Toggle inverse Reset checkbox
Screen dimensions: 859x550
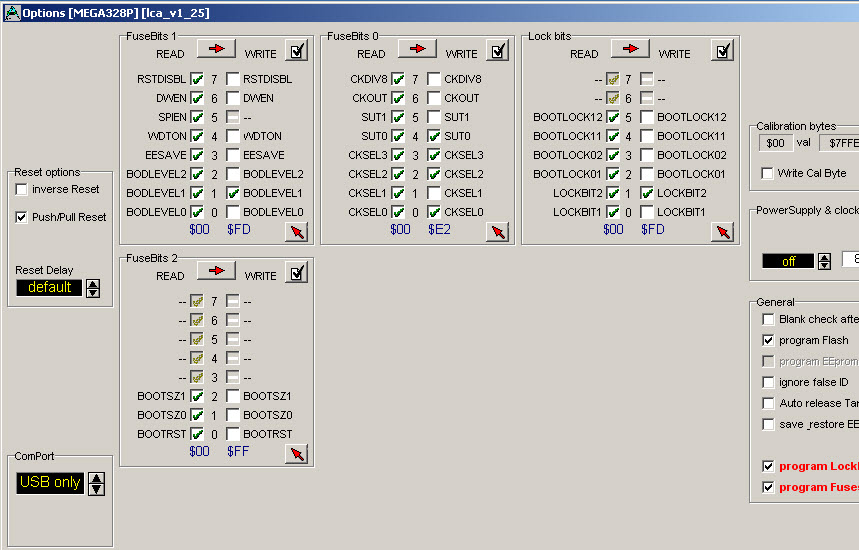tap(21, 190)
